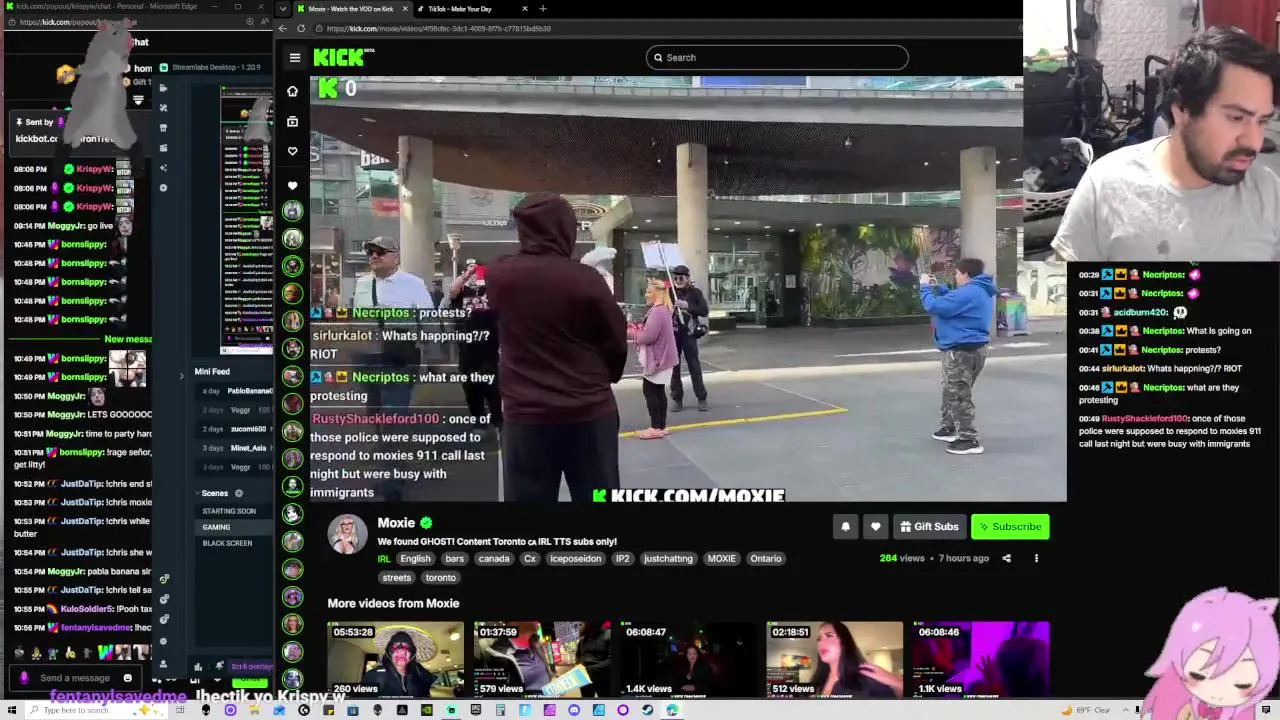Collapse the Mini Feed panel in Streamlabs
Screen dimensions: 1280x720
(182, 376)
